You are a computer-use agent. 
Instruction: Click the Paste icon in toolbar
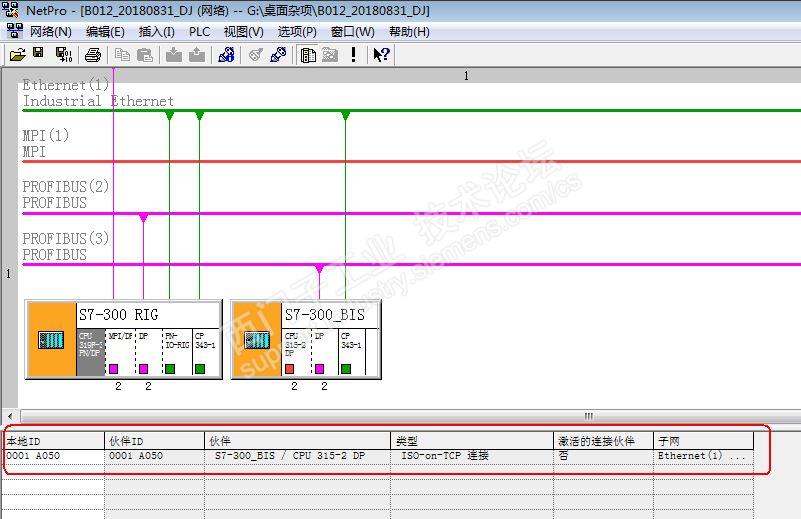145,54
